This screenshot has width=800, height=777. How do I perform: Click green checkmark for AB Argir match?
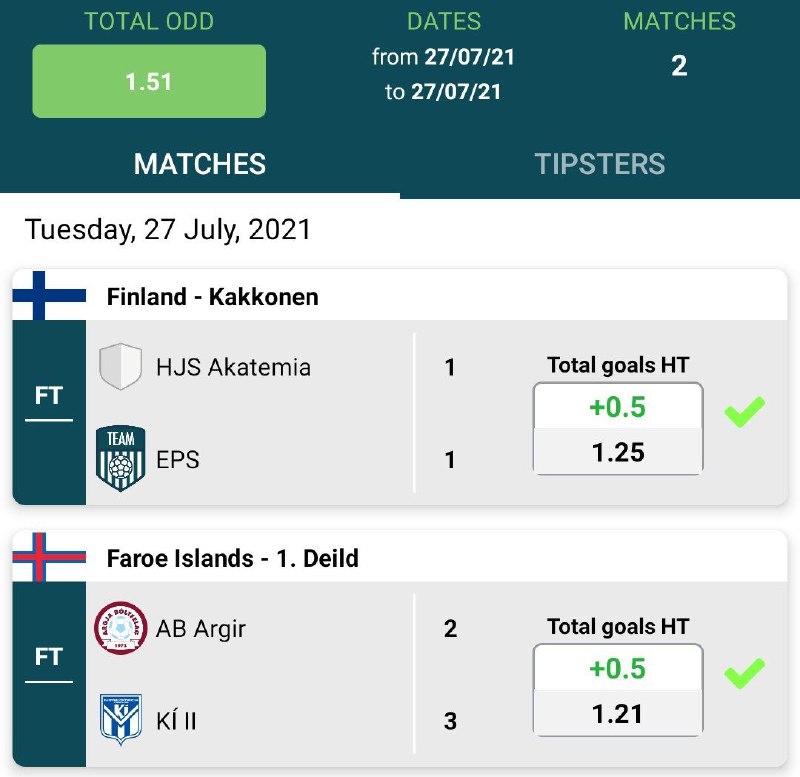pos(744,672)
